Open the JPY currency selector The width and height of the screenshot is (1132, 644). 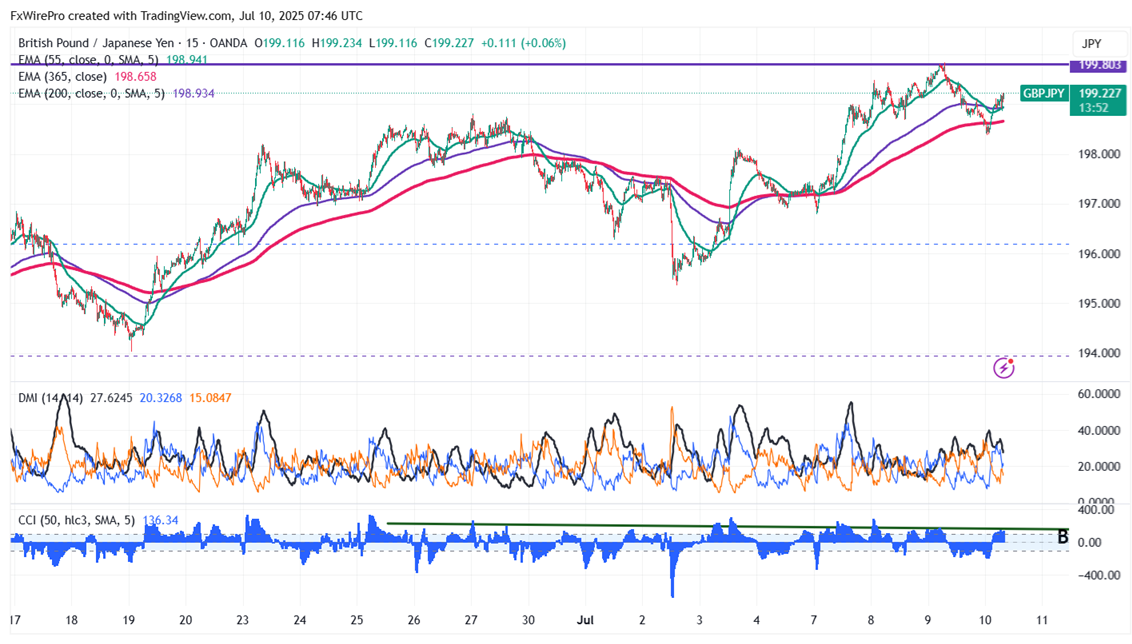(1092, 44)
